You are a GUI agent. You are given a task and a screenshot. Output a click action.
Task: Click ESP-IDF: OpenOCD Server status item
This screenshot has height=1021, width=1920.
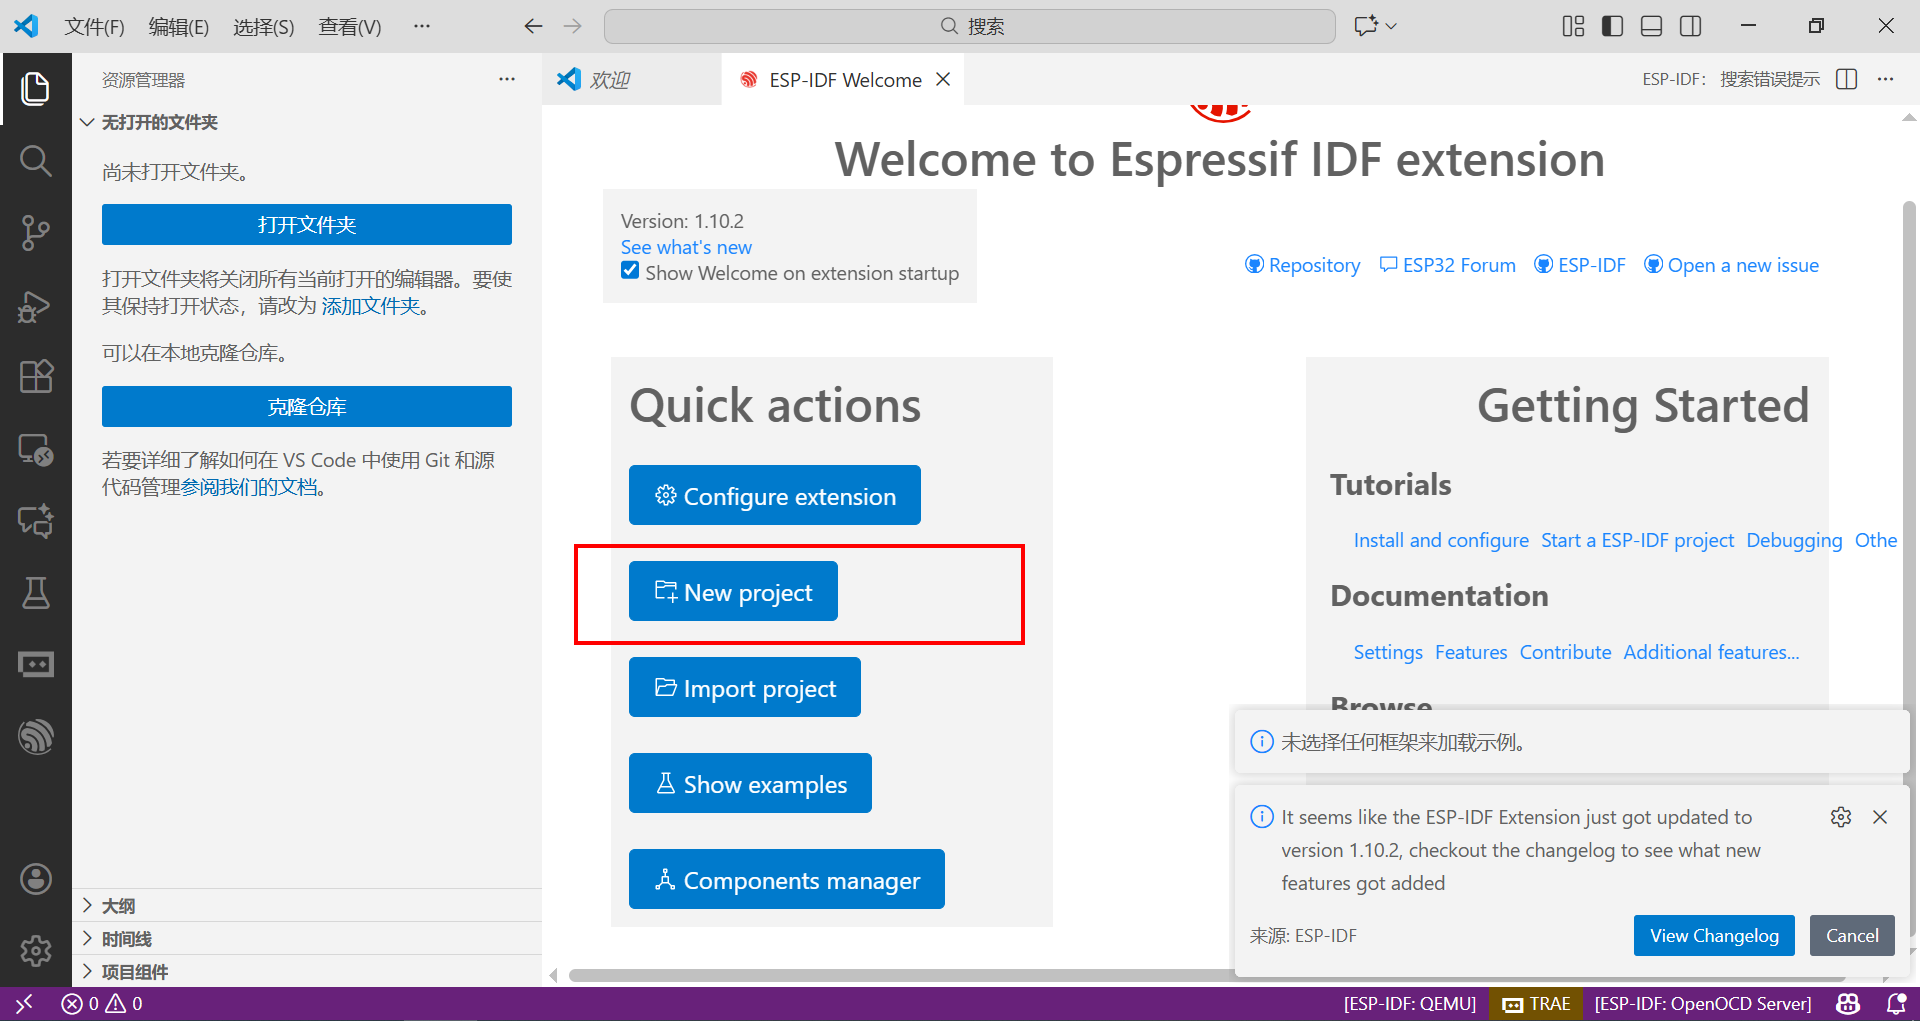pos(1703,1003)
